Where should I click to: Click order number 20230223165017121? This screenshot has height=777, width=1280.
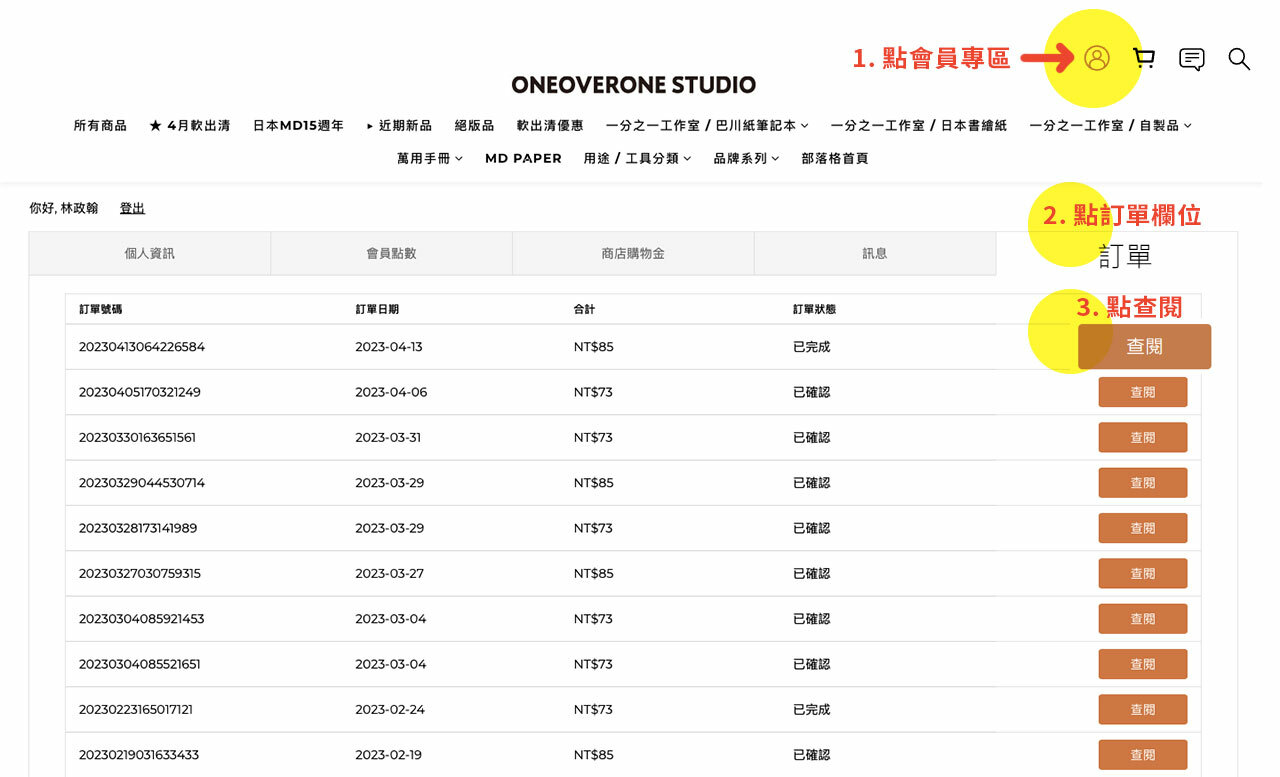pos(136,709)
